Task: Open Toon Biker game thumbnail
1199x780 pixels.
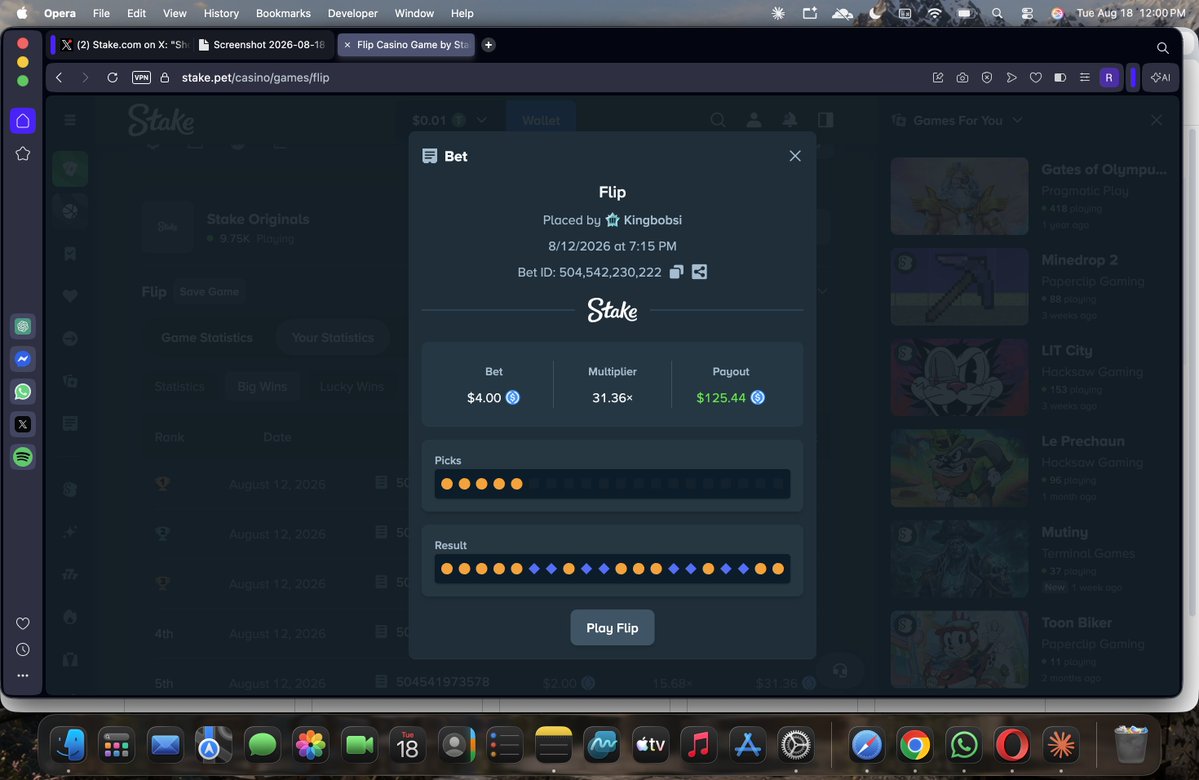Action: coord(959,649)
